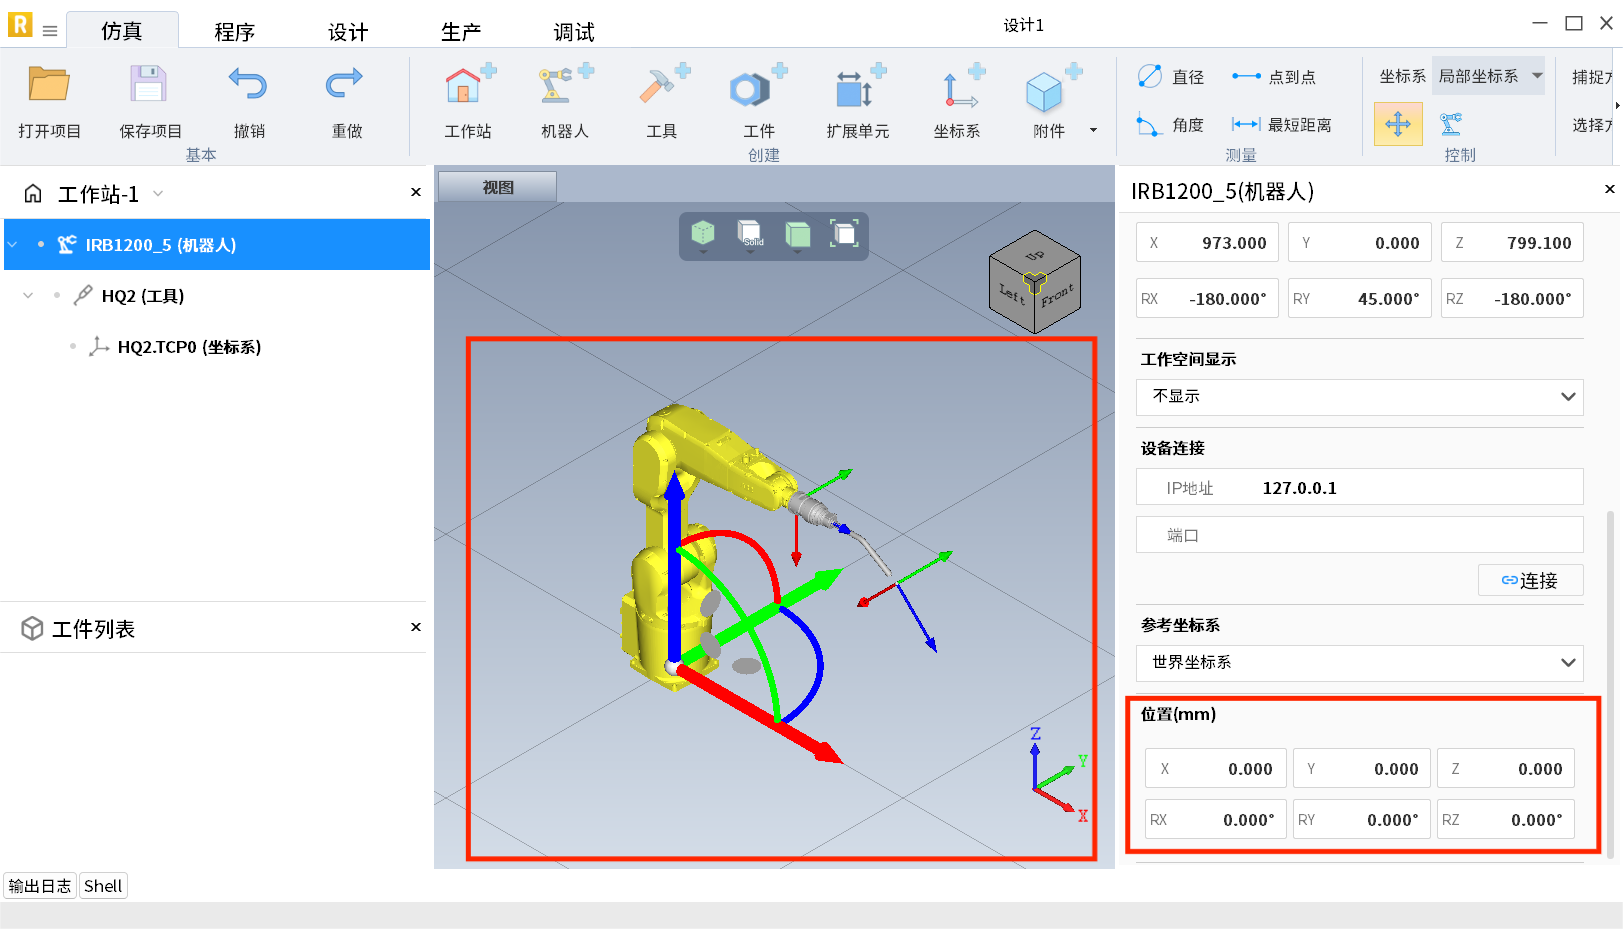Open the reference coordinate system dropdown
The image size is (1623, 929).
click(1359, 663)
